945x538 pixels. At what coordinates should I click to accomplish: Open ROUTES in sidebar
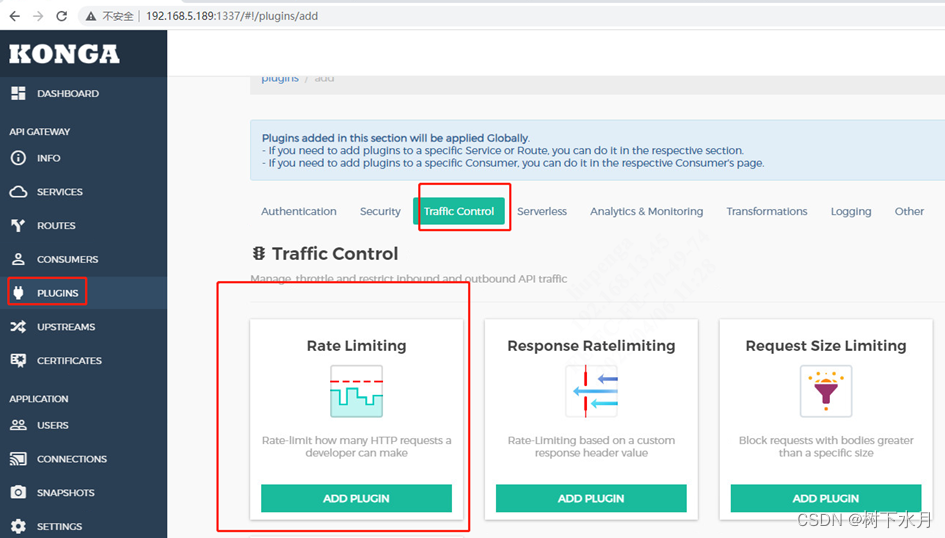[x=56, y=225]
